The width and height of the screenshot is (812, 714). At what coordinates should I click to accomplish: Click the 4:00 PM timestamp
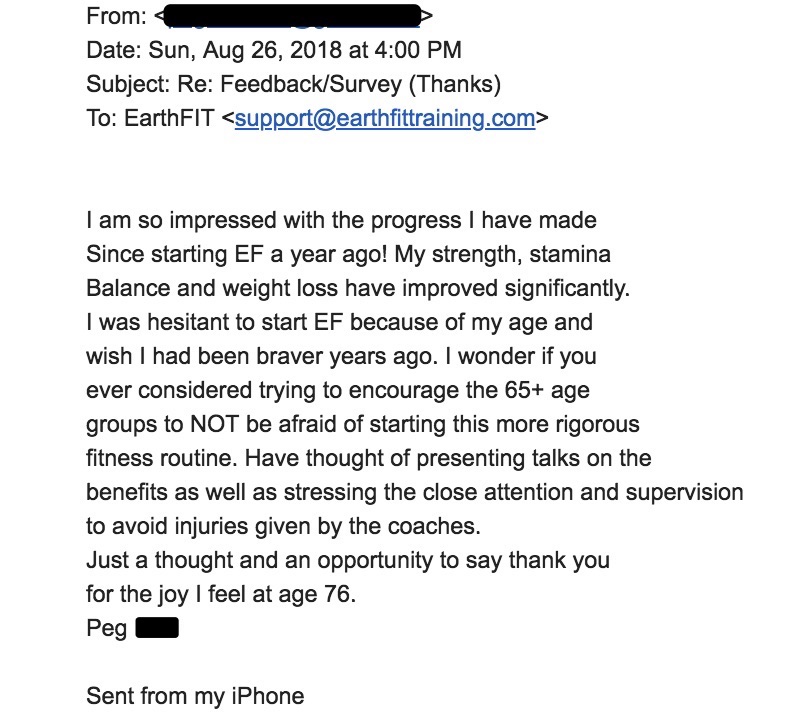[x=417, y=50]
